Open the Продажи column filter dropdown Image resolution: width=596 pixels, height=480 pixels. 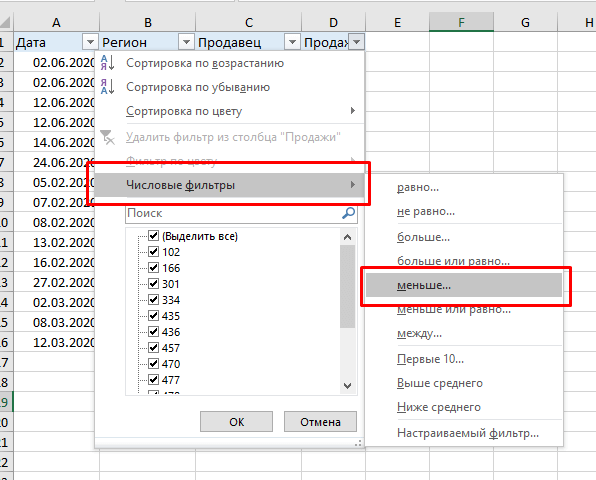(x=356, y=42)
